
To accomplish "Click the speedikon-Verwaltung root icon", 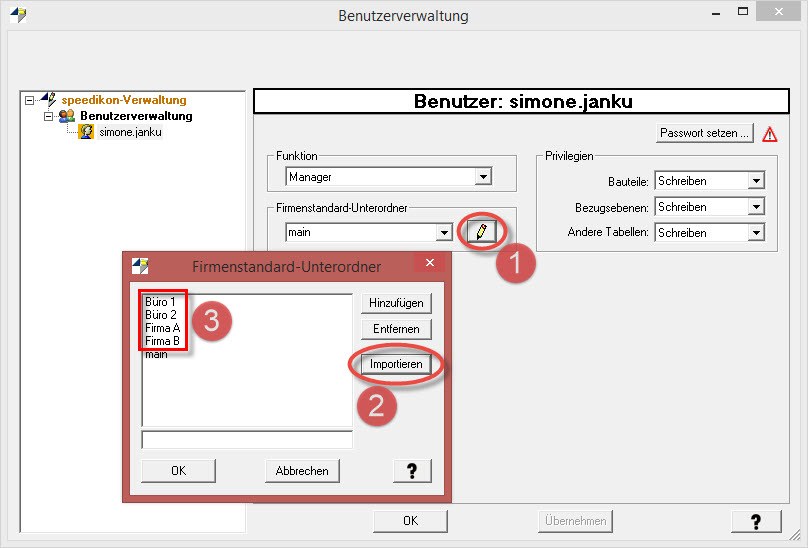I will (x=48, y=98).
